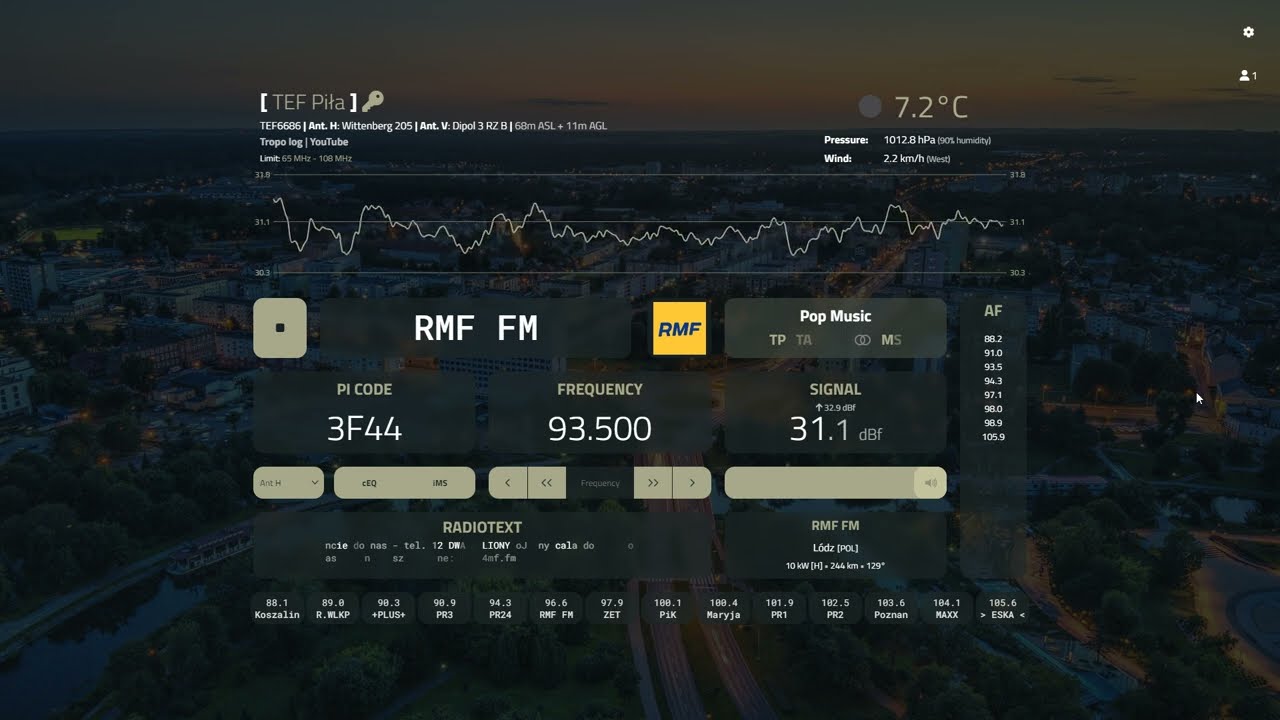Select 97.9 ZET preset

612,609
